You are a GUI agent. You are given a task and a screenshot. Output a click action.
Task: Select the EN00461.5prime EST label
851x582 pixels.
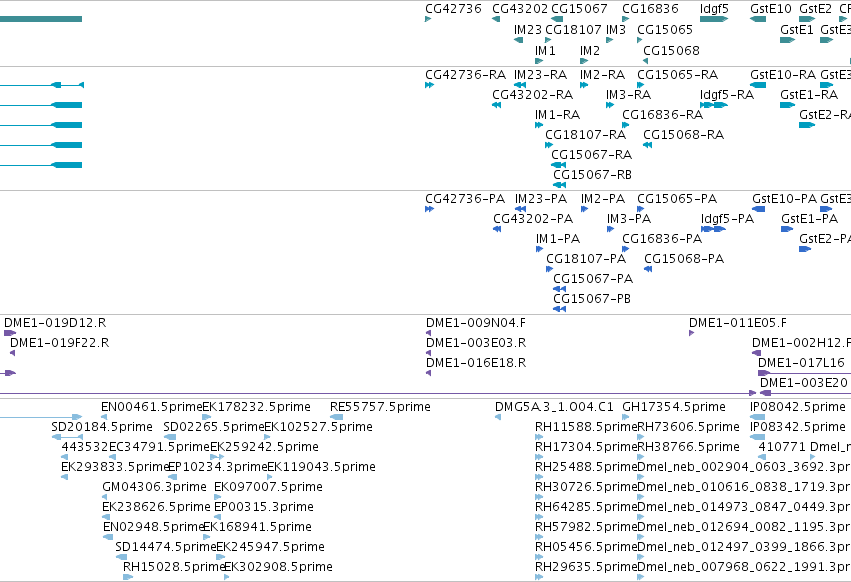click(x=151, y=408)
